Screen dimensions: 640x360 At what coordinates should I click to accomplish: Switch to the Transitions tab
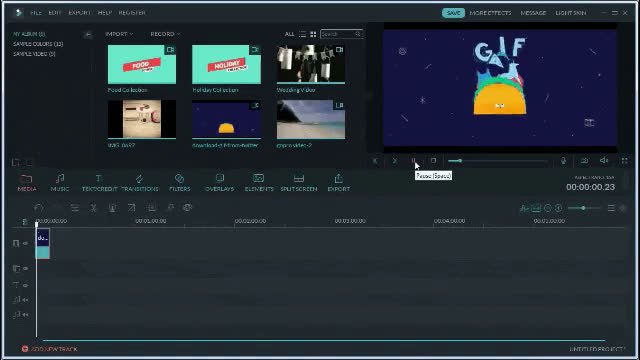click(x=140, y=182)
